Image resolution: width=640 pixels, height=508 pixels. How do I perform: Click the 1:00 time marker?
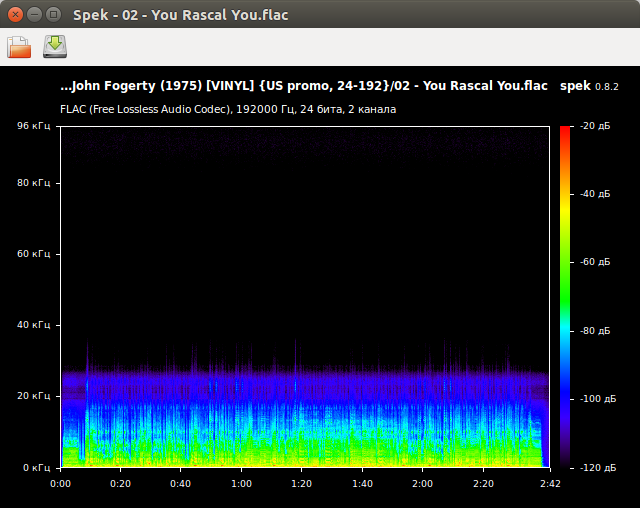point(241,483)
